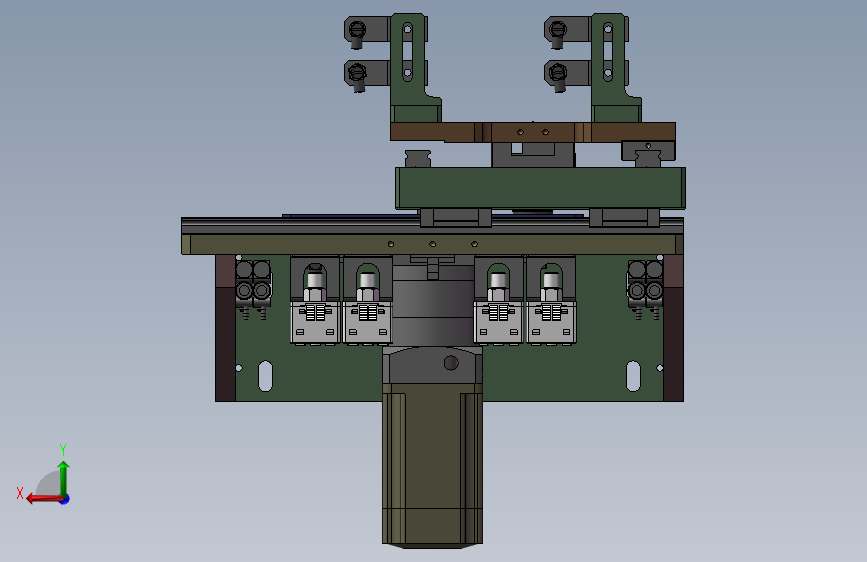Click the red X axis arrow of triad
The image size is (867, 562).
[43, 499]
